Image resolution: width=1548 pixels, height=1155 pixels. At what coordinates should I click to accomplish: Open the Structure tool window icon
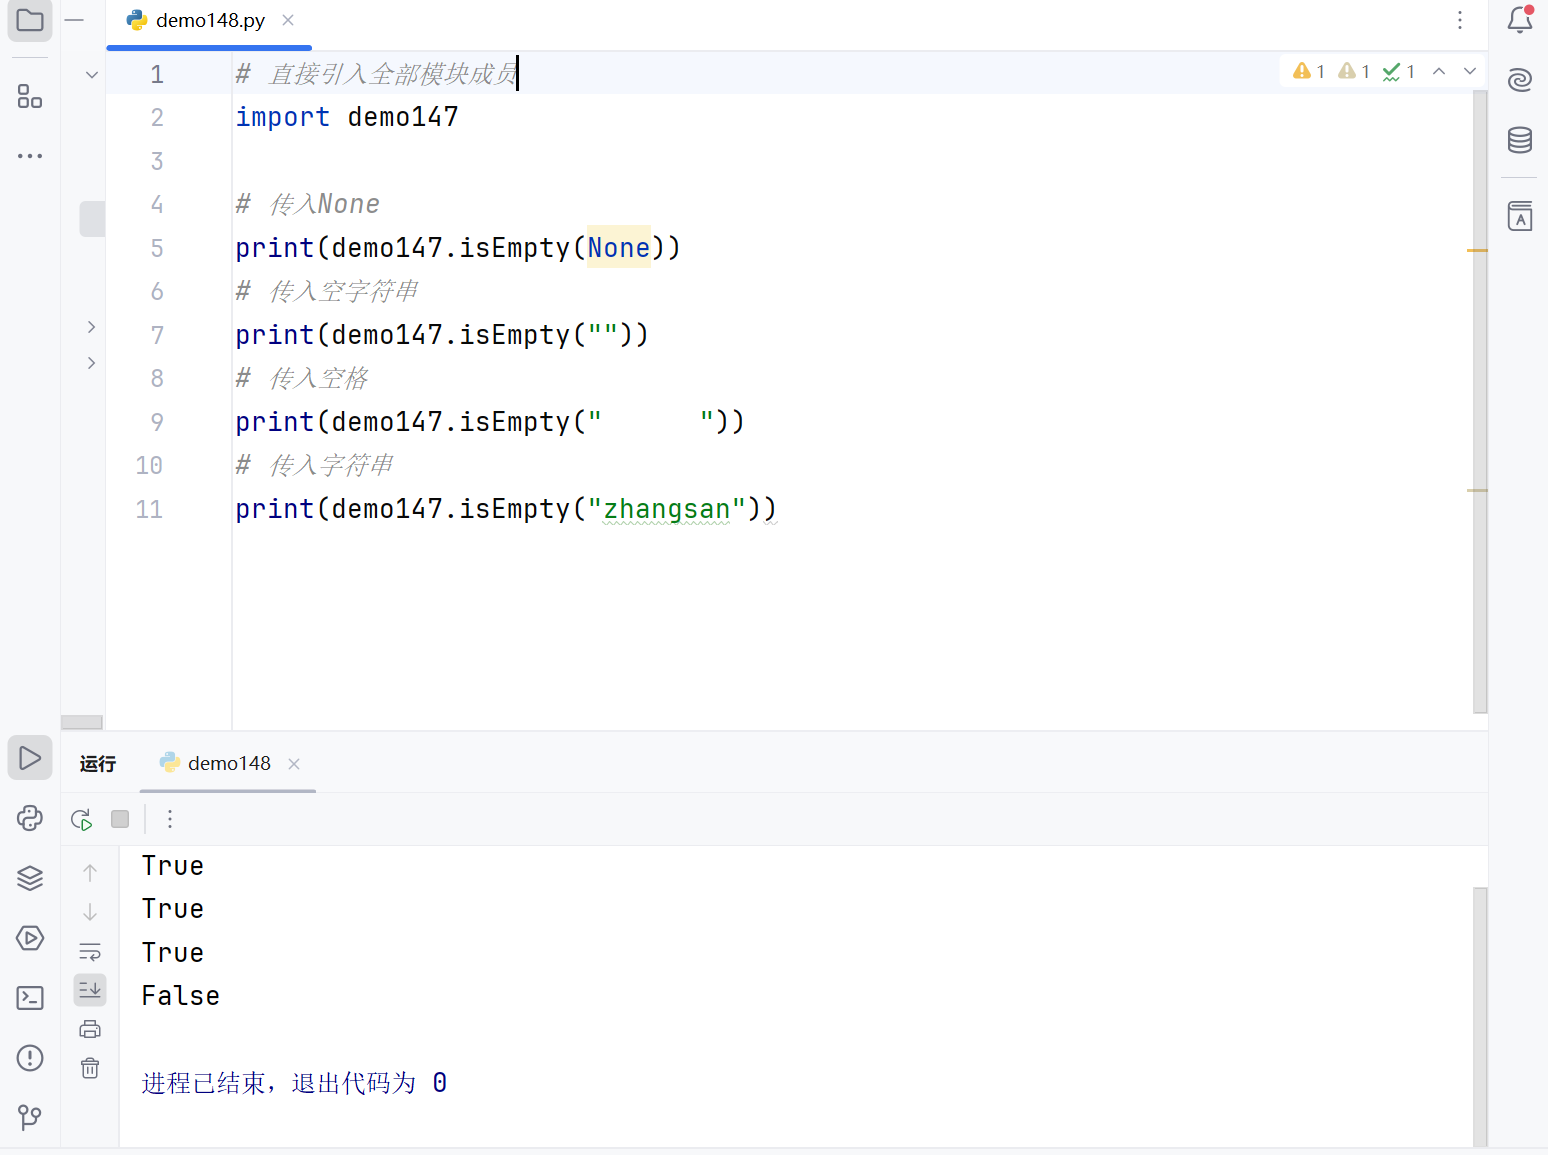pyautogui.click(x=30, y=96)
